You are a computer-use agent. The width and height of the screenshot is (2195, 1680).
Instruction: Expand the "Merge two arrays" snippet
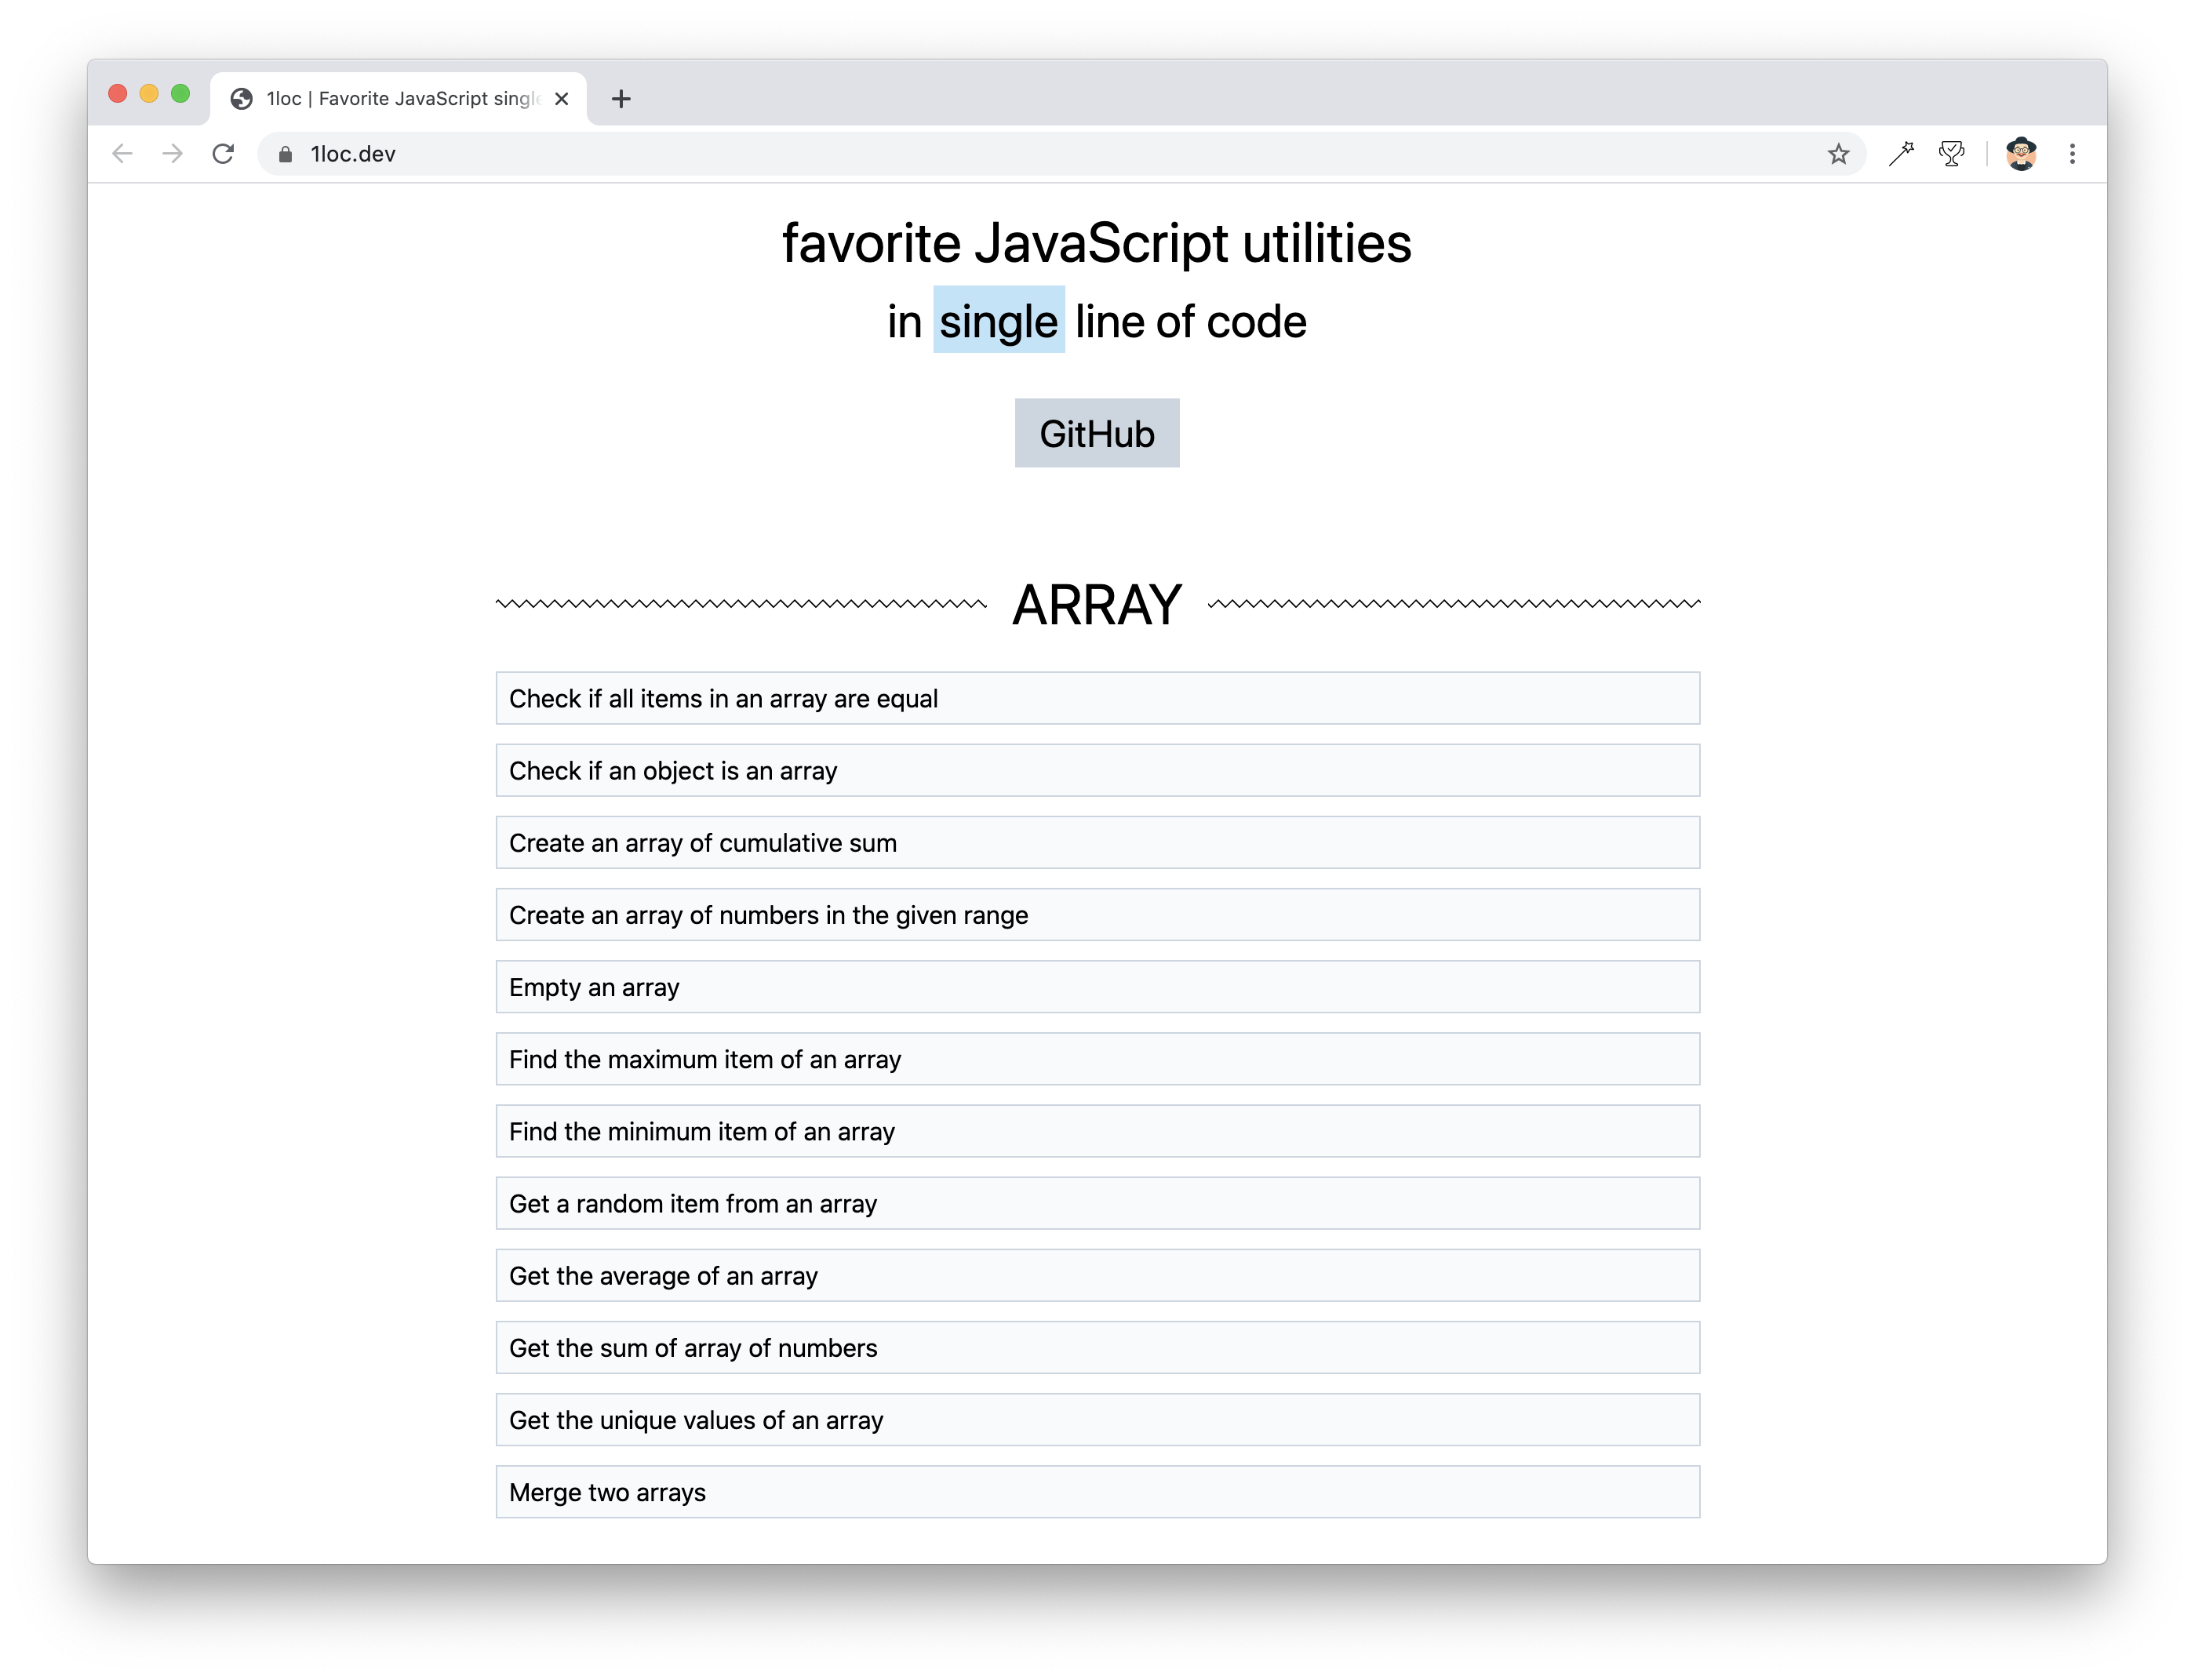coord(1097,1492)
